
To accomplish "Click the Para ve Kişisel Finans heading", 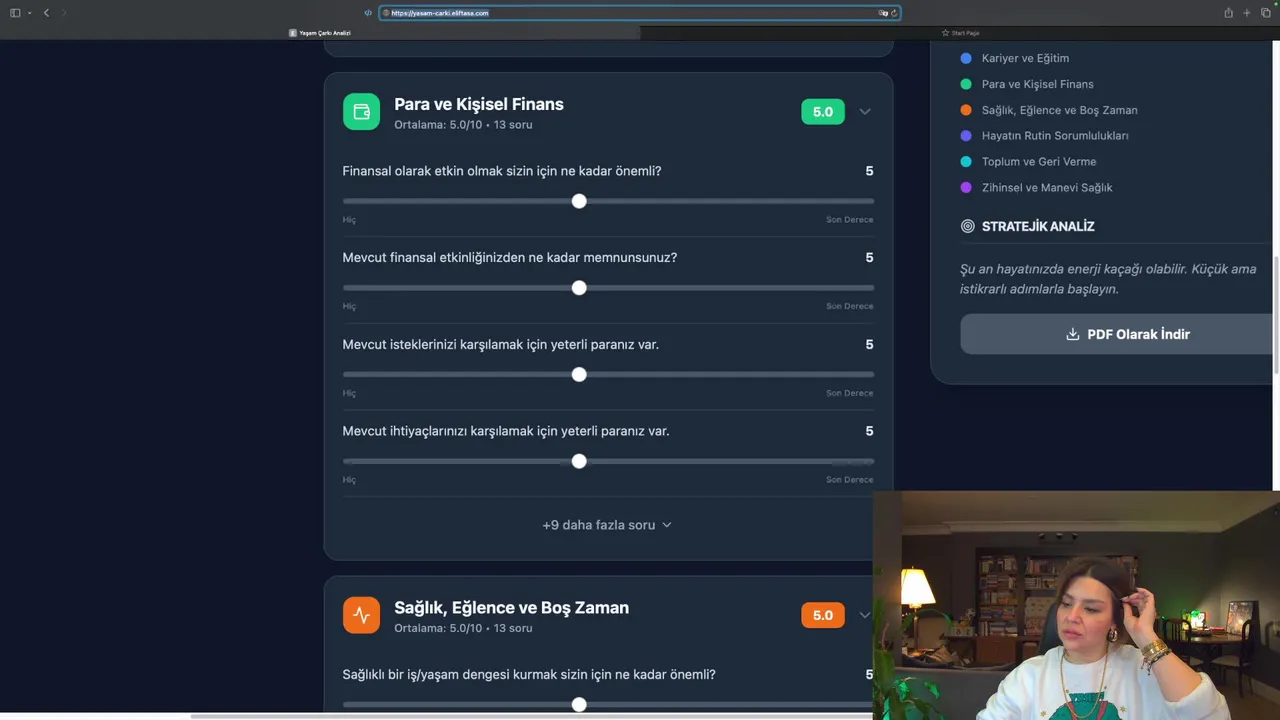I will tap(479, 104).
